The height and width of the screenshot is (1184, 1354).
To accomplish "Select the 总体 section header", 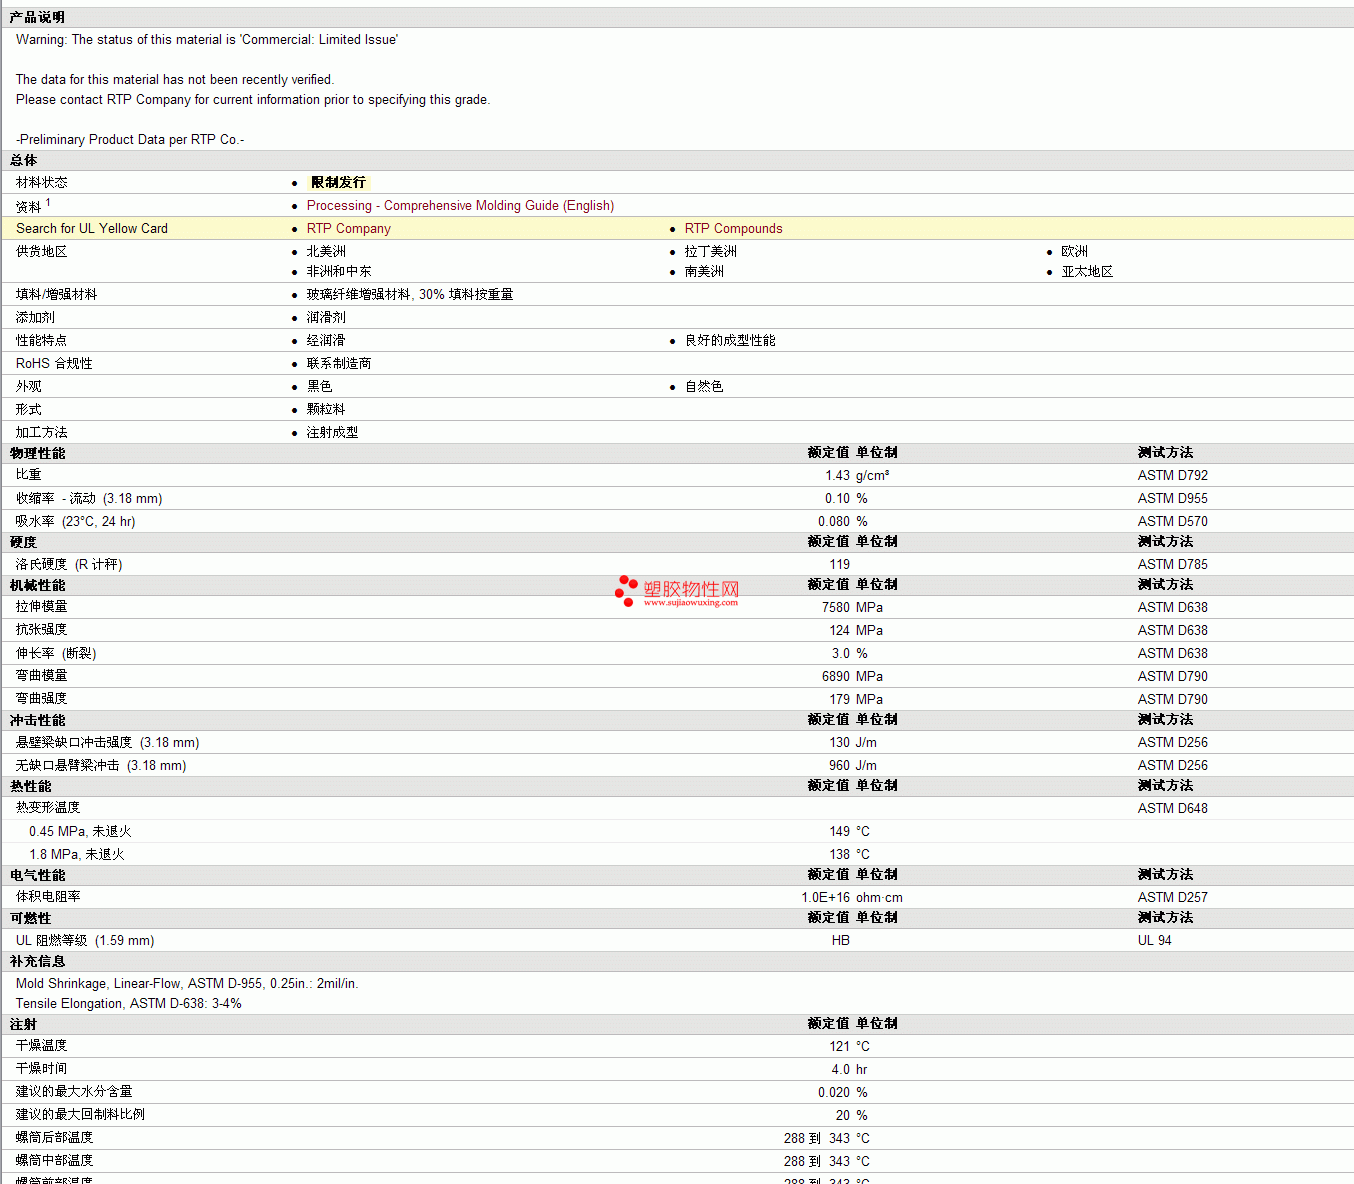I will pos(24,160).
